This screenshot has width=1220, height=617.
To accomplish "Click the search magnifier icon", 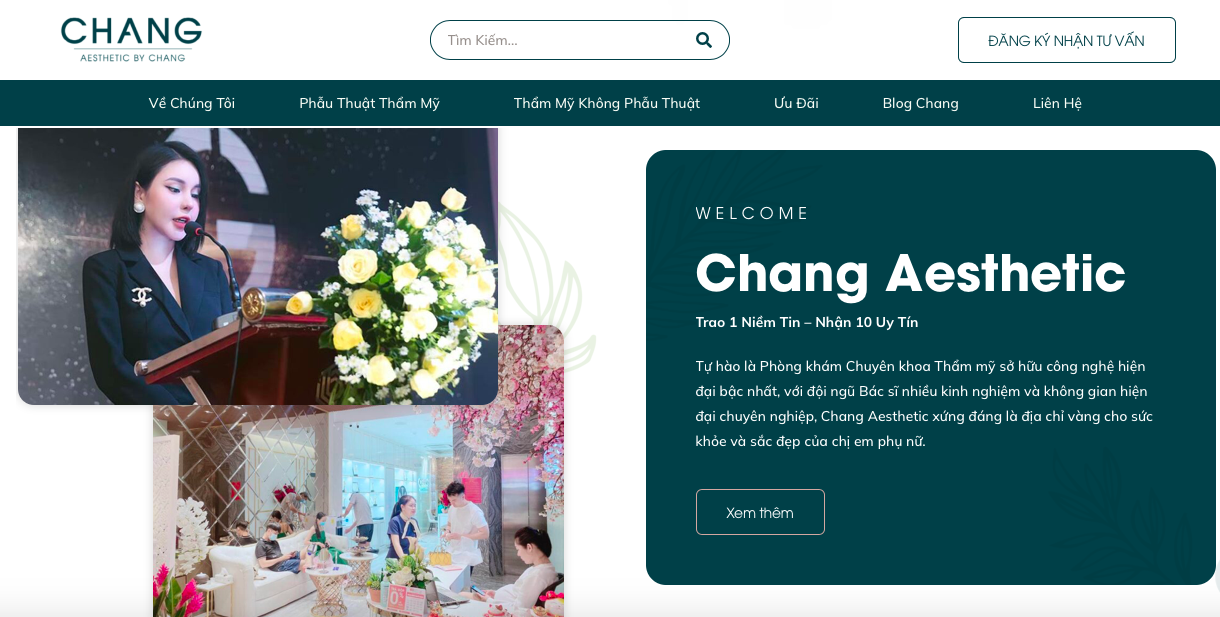I will coord(703,40).
